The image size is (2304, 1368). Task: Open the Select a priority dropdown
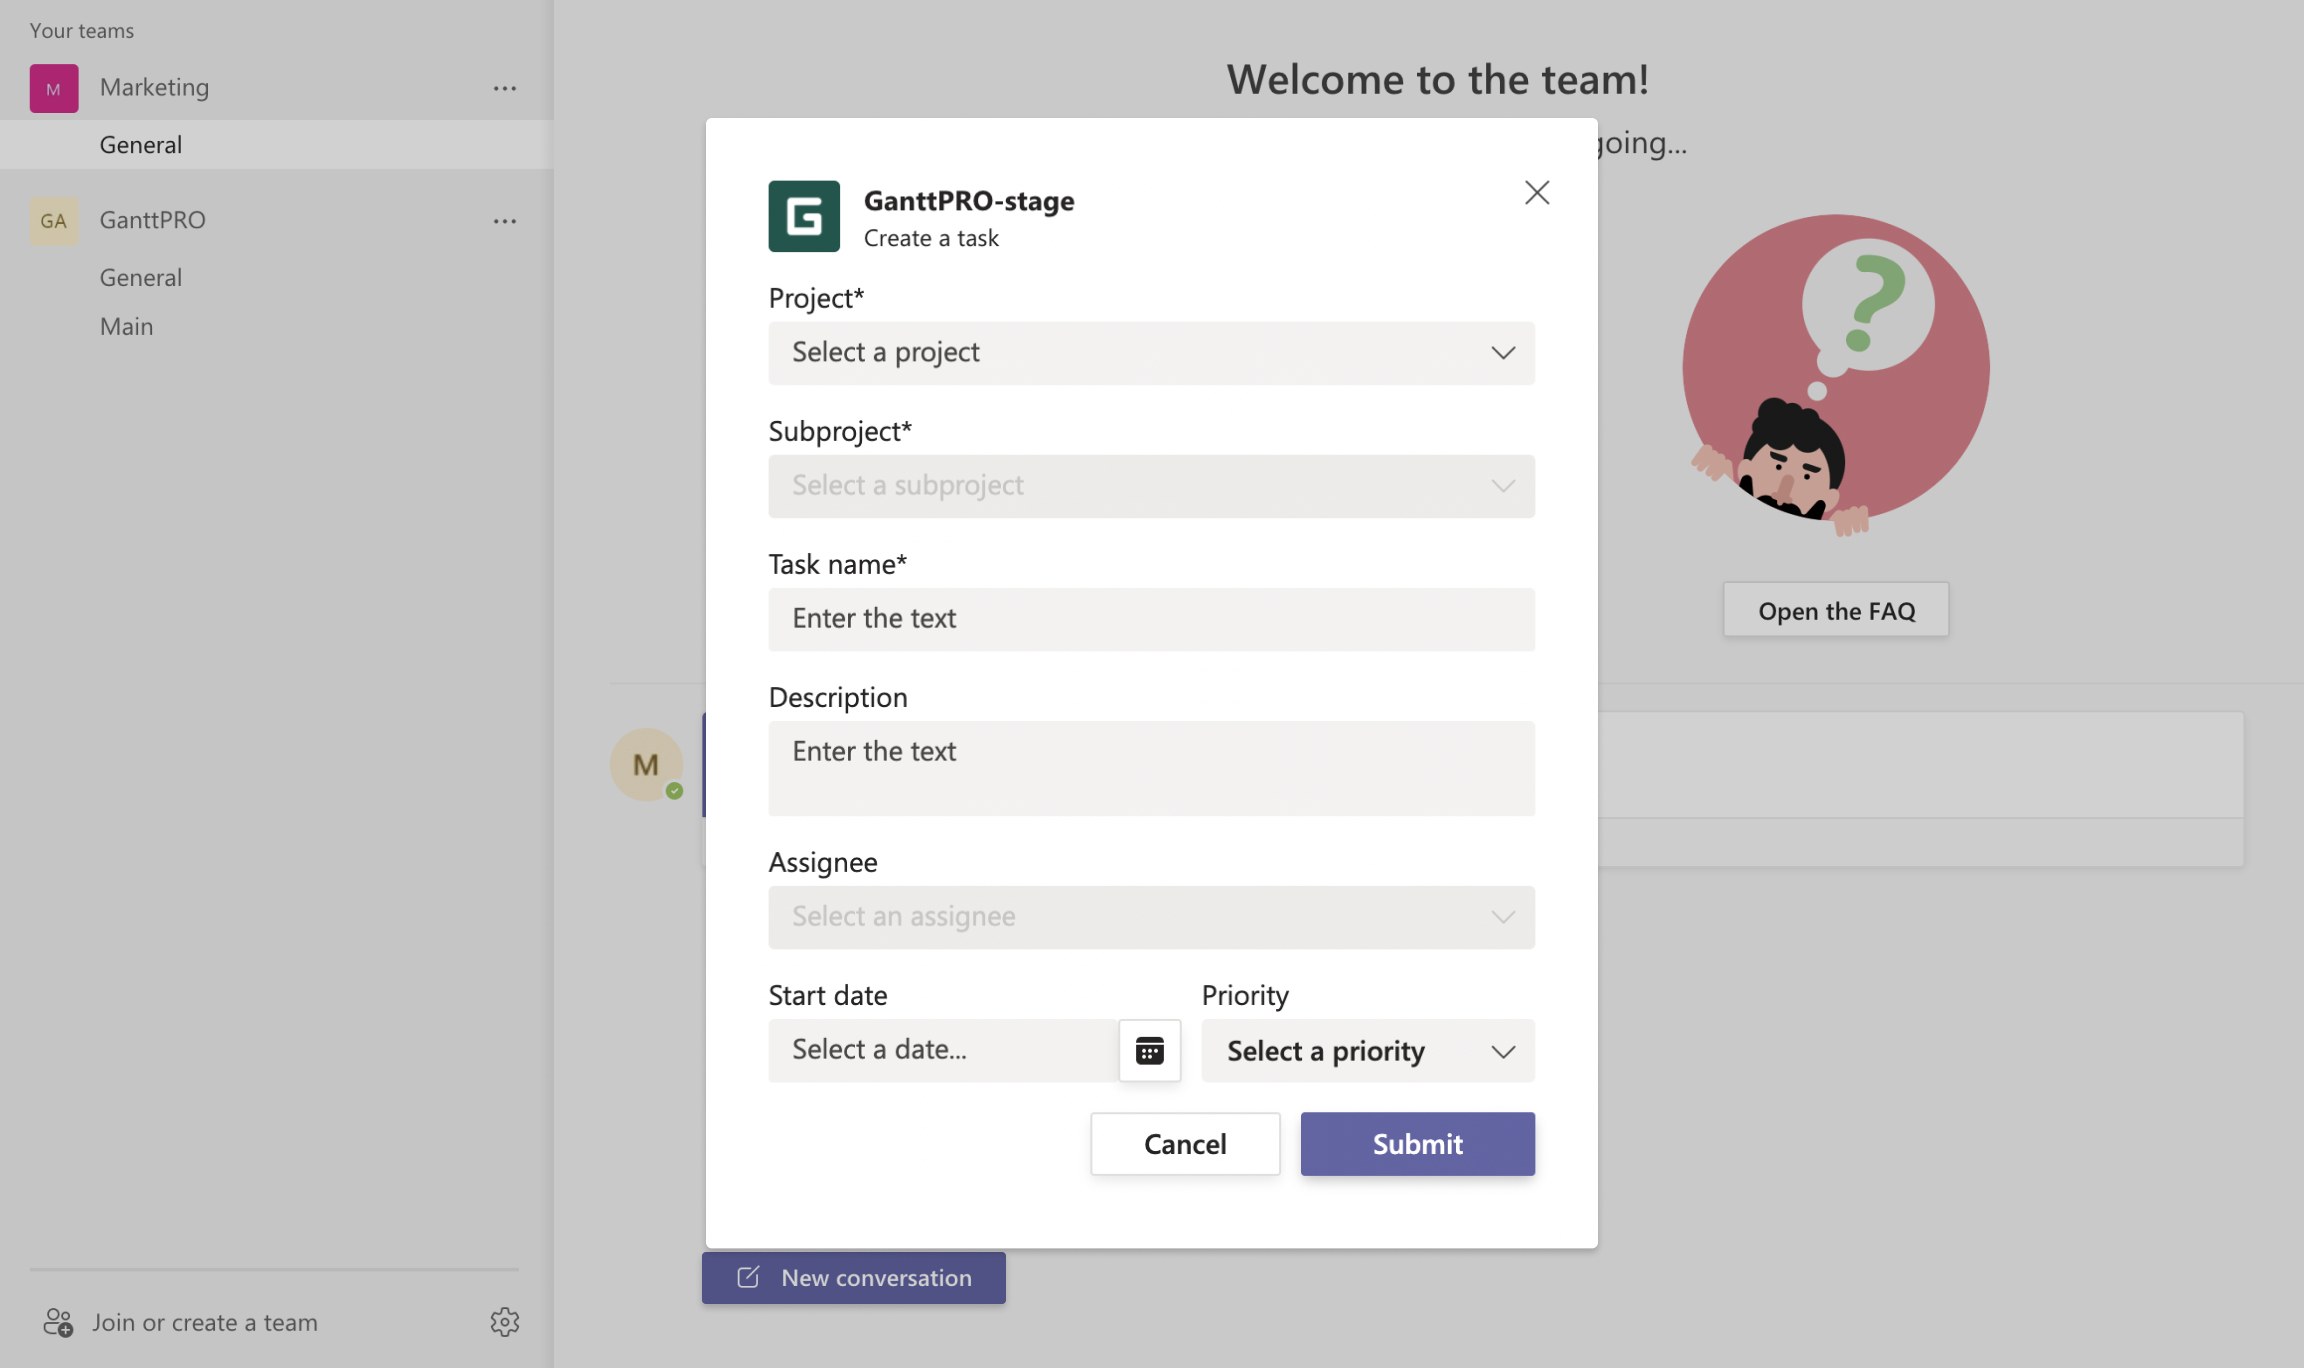click(x=1366, y=1051)
